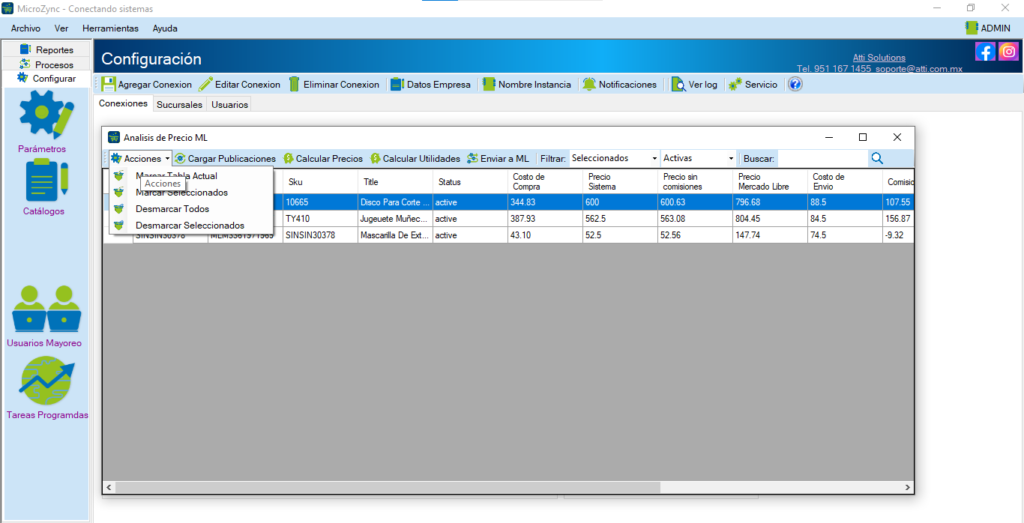Image resolution: width=1024 pixels, height=523 pixels.
Task: Select the Procesos sidebar tab
Action: click(x=47, y=64)
